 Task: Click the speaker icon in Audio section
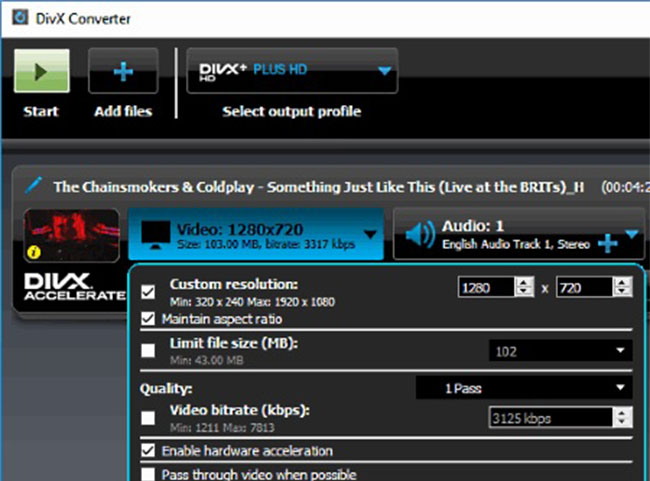[420, 234]
